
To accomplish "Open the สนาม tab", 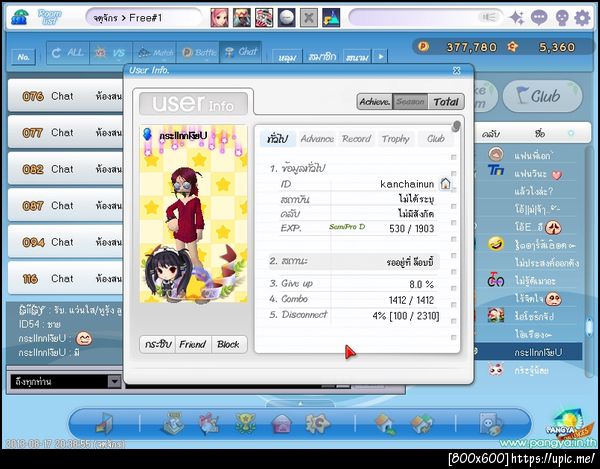I will pos(357,57).
